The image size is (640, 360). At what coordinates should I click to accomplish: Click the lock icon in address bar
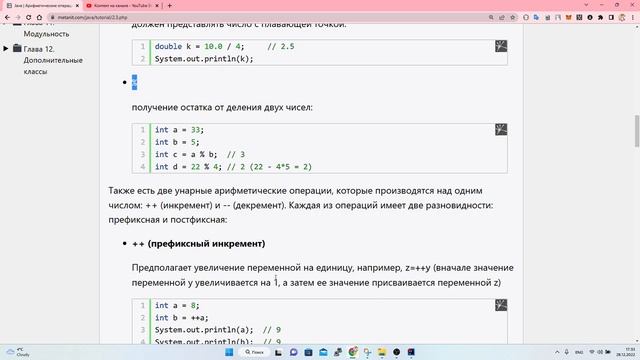pos(53,18)
